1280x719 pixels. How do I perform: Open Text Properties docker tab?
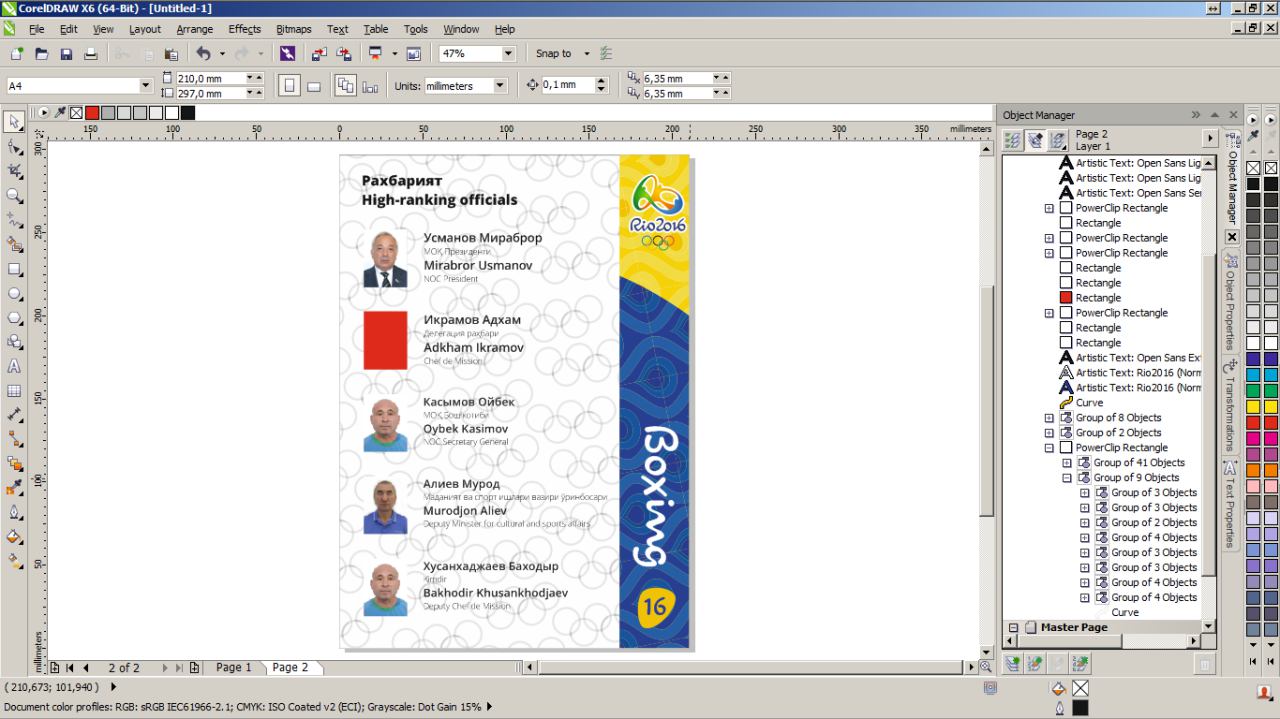(1232, 505)
